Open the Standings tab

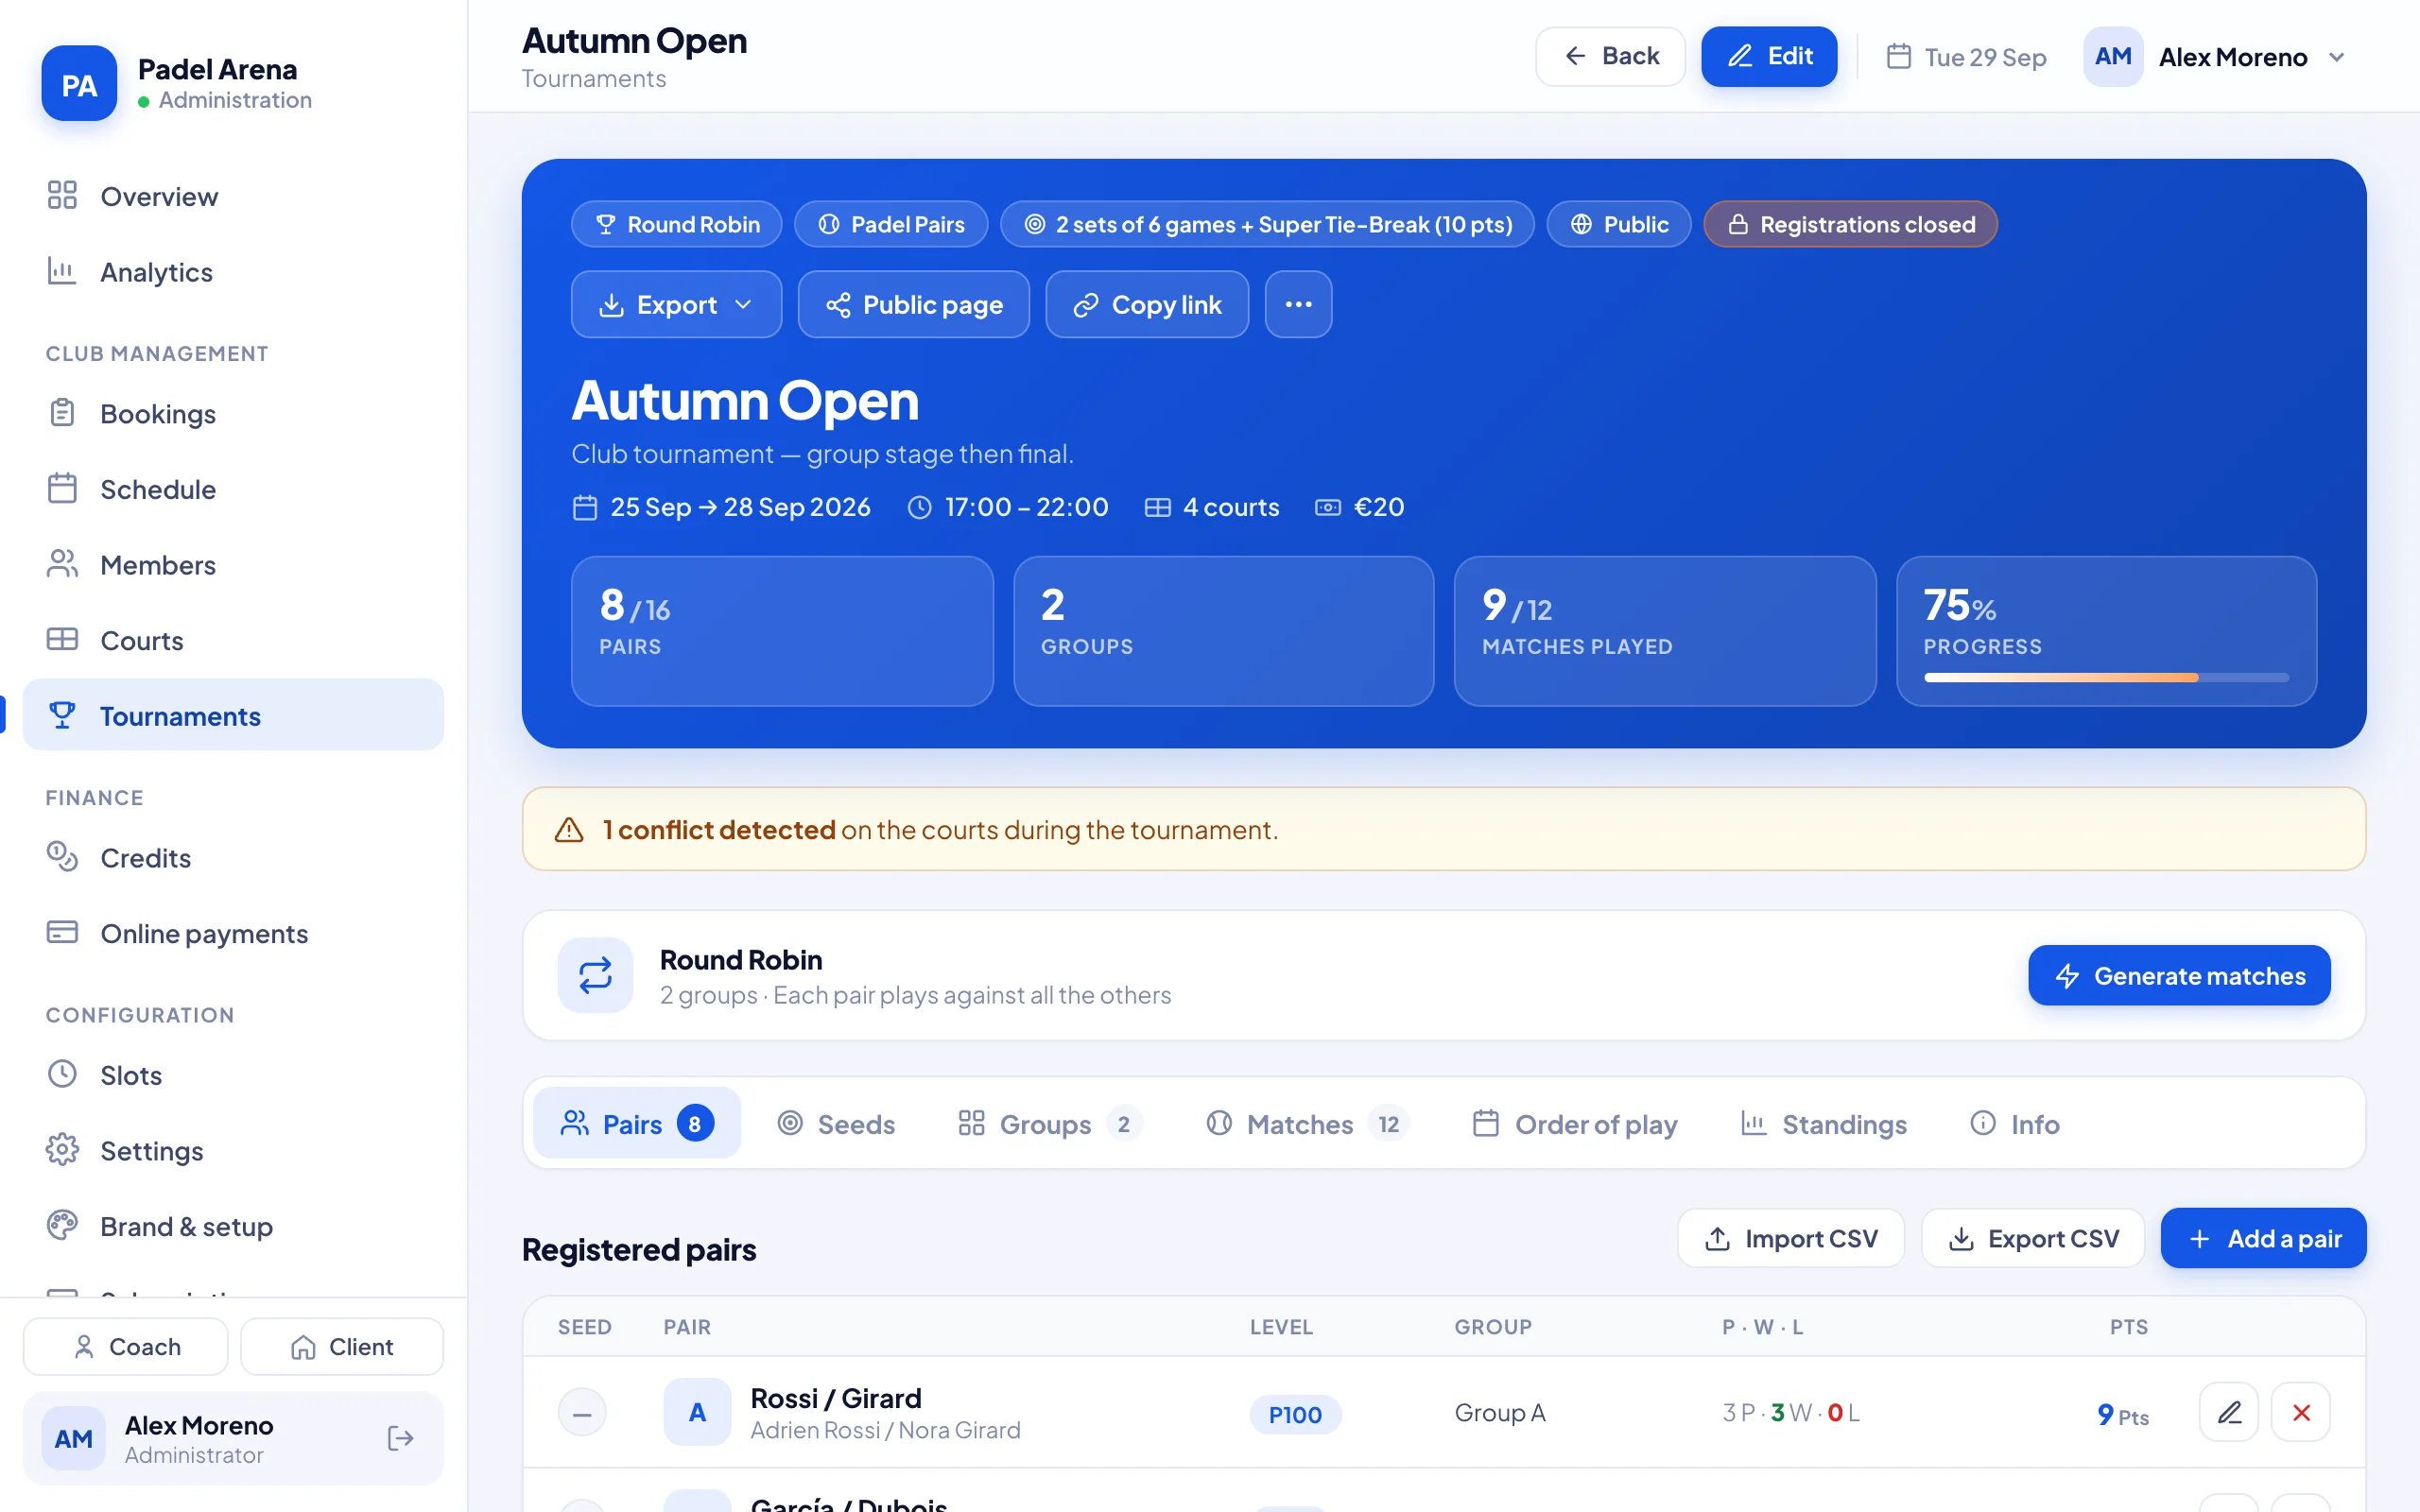pyautogui.click(x=1824, y=1124)
